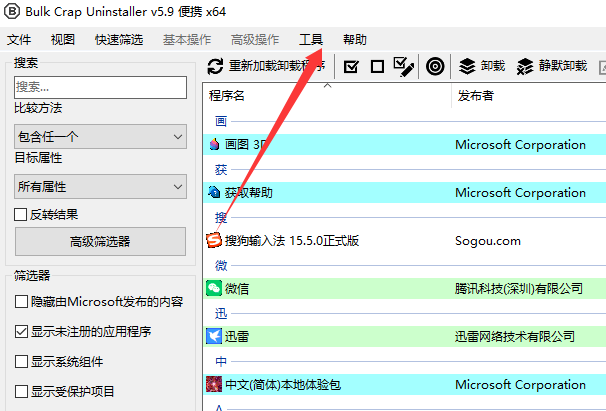Screen dimensions: 606x411
Task: Uncheck 显示未注册的应用程序 checkbox
Action: [21, 331]
